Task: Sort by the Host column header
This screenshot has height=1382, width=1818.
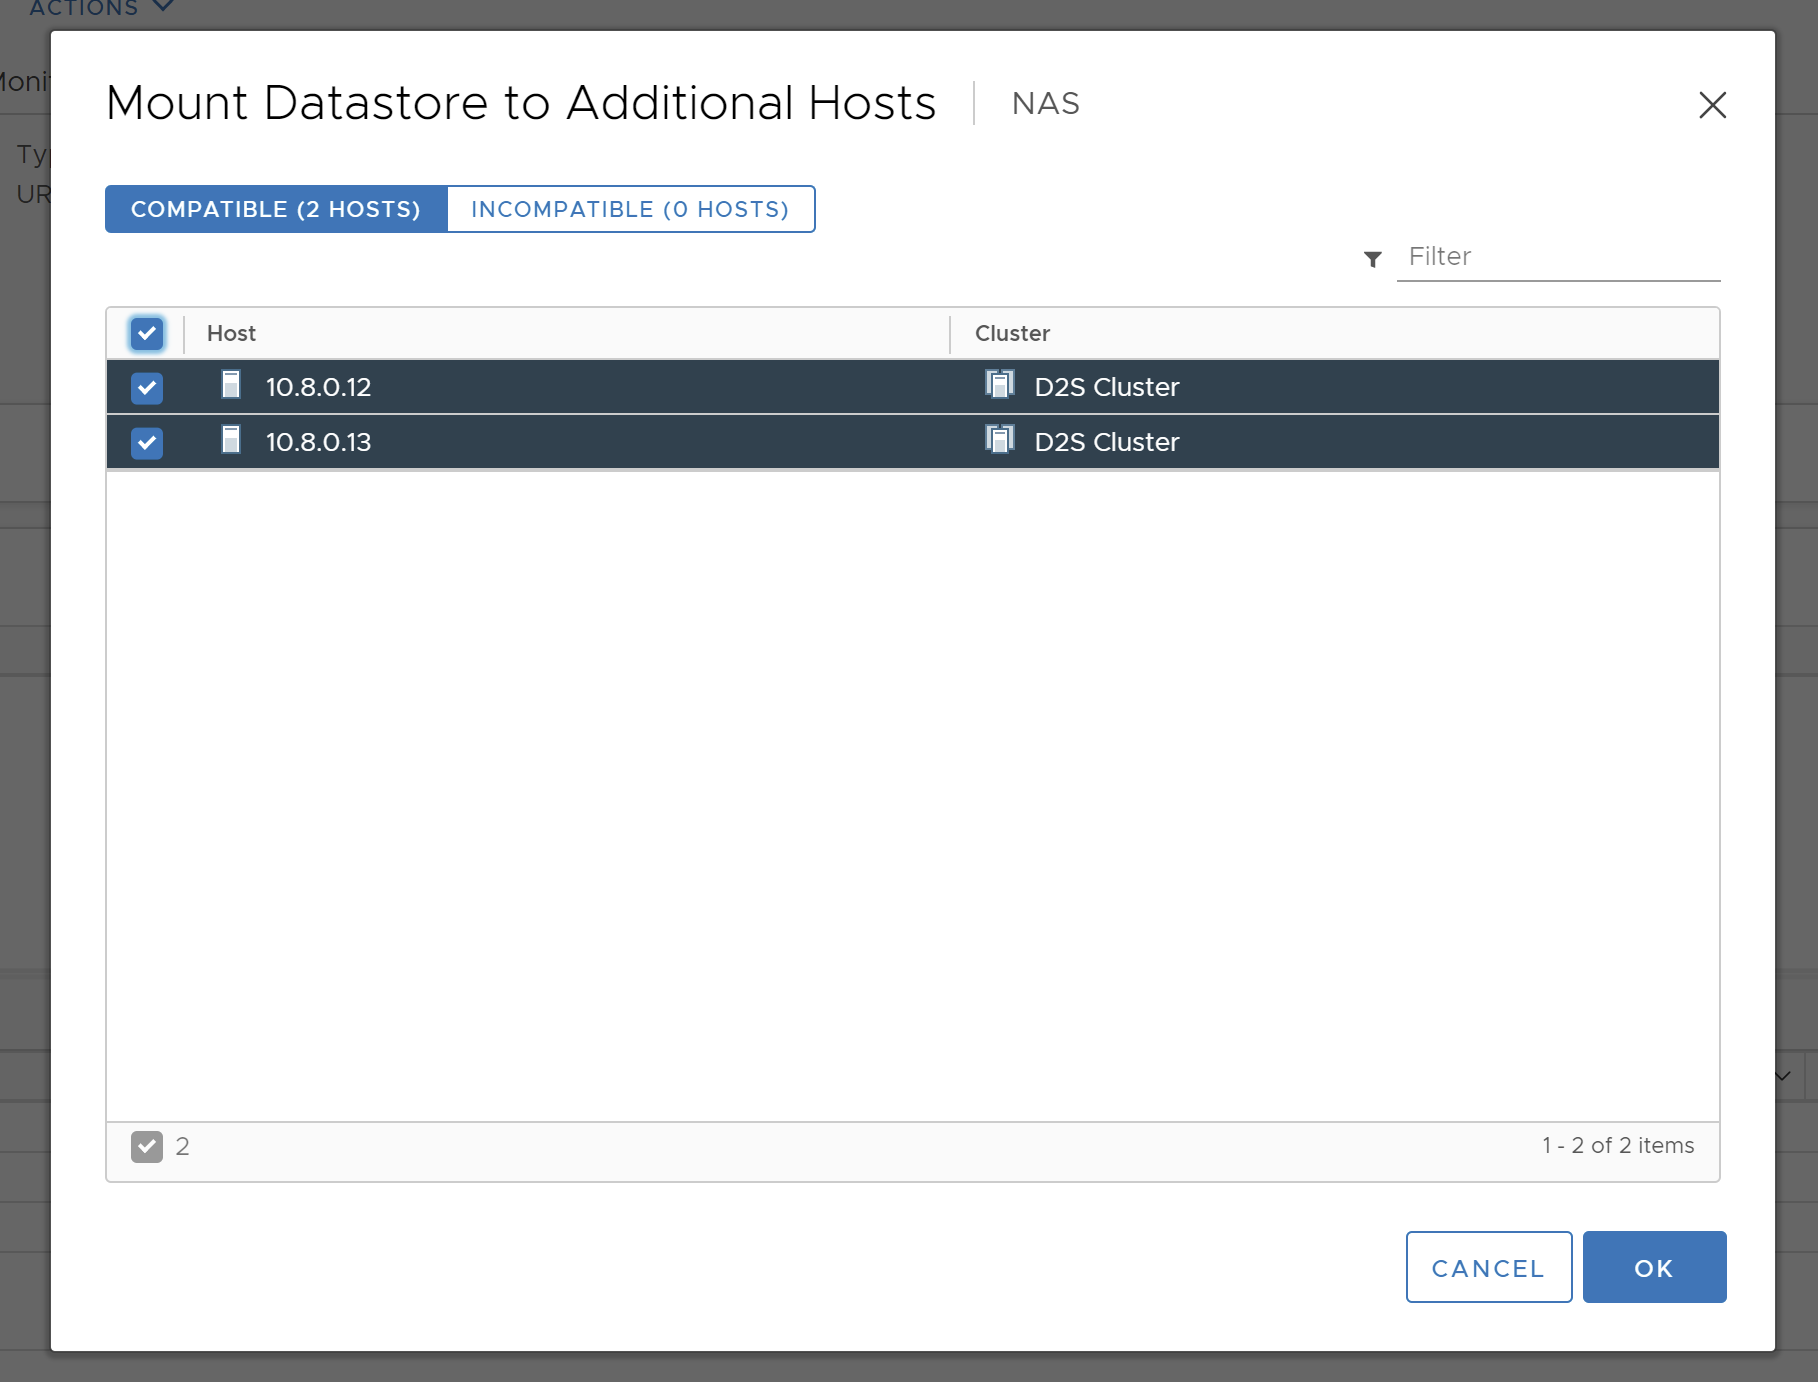Action: click(x=232, y=334)
